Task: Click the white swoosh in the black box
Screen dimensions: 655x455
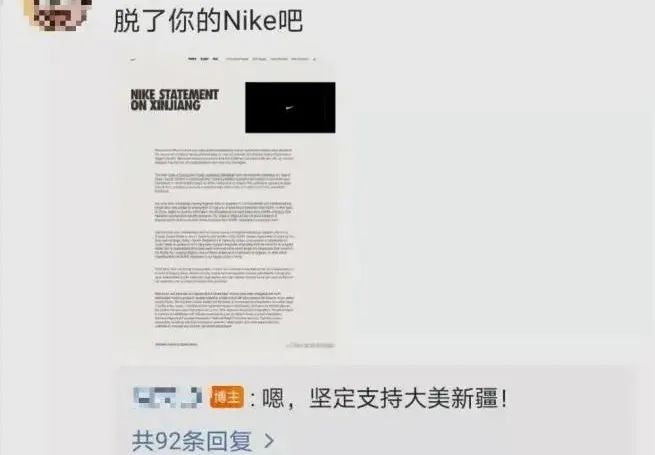Action: tap(289, 108)
